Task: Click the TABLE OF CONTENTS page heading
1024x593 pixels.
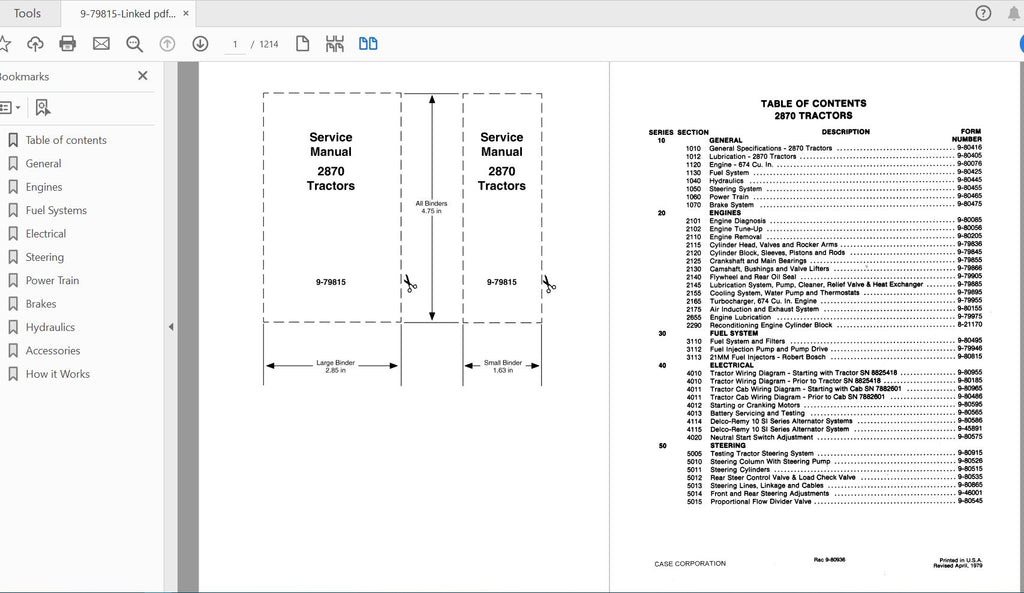Action: click(813, 103)
